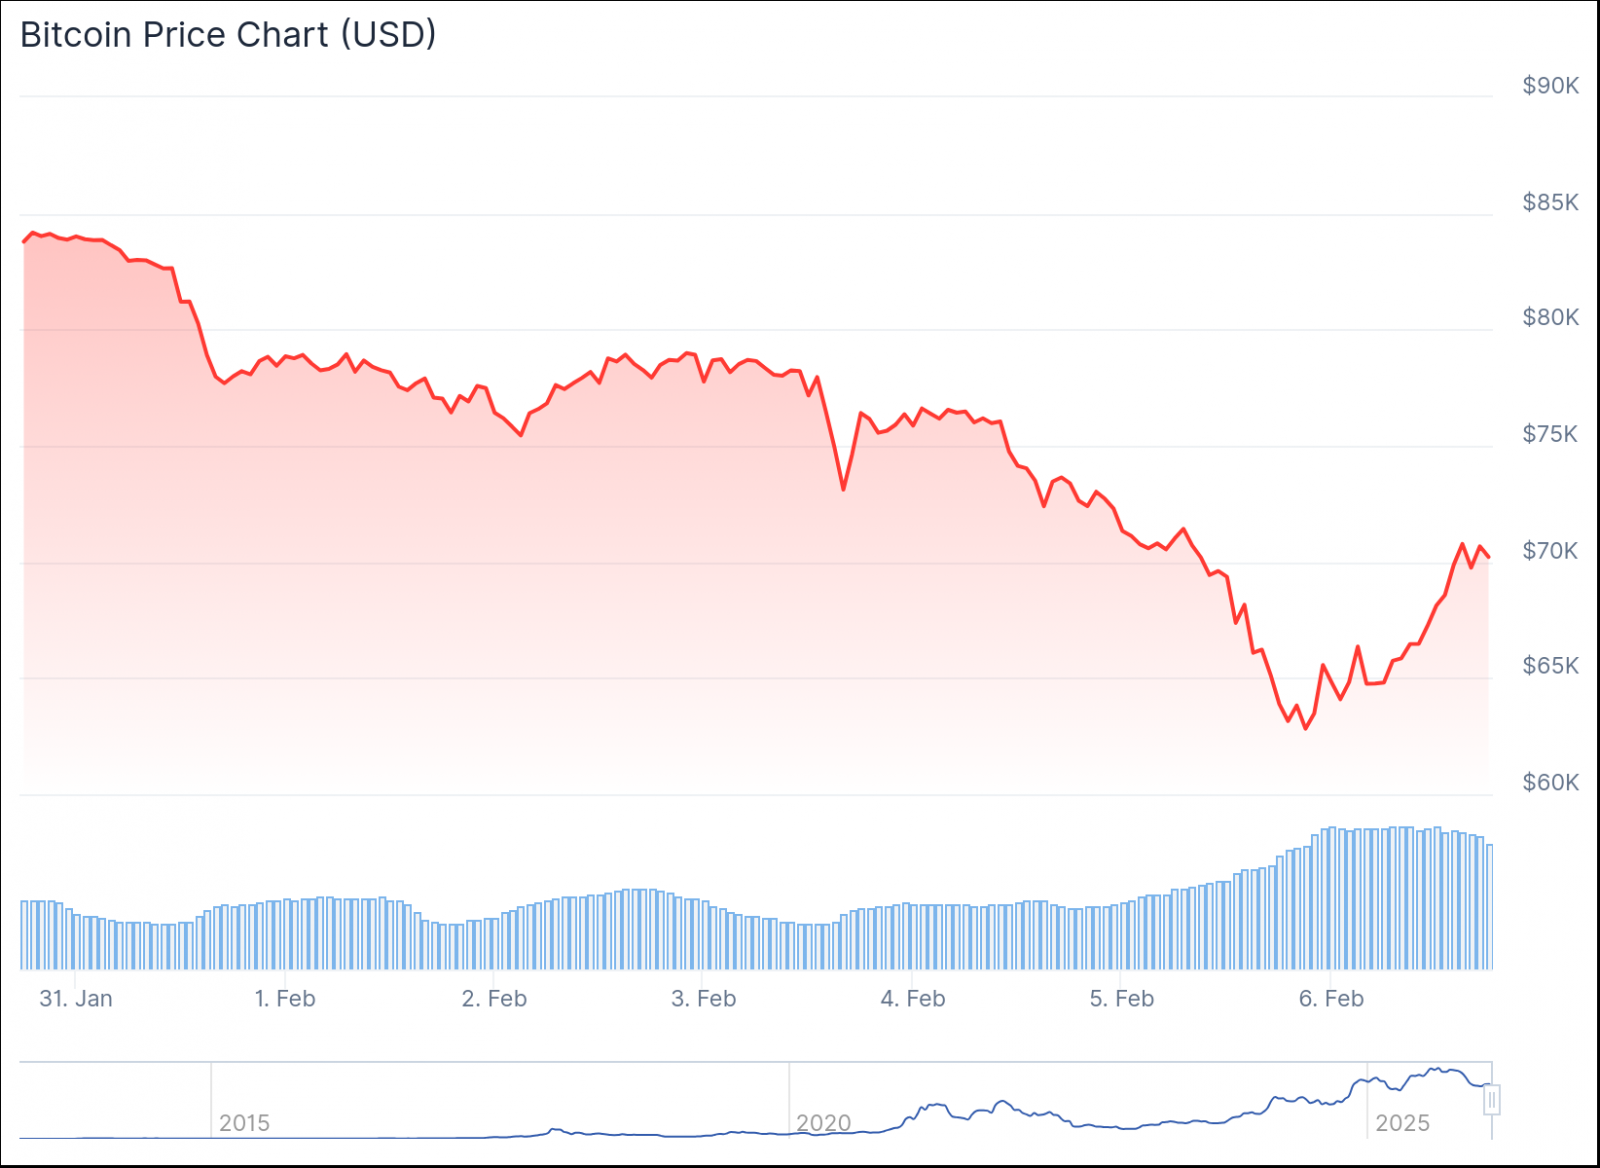This screenshot has height=1168, width=1600.
Task: Click the 5. Feb date label
Action: tap(1121, 998)
